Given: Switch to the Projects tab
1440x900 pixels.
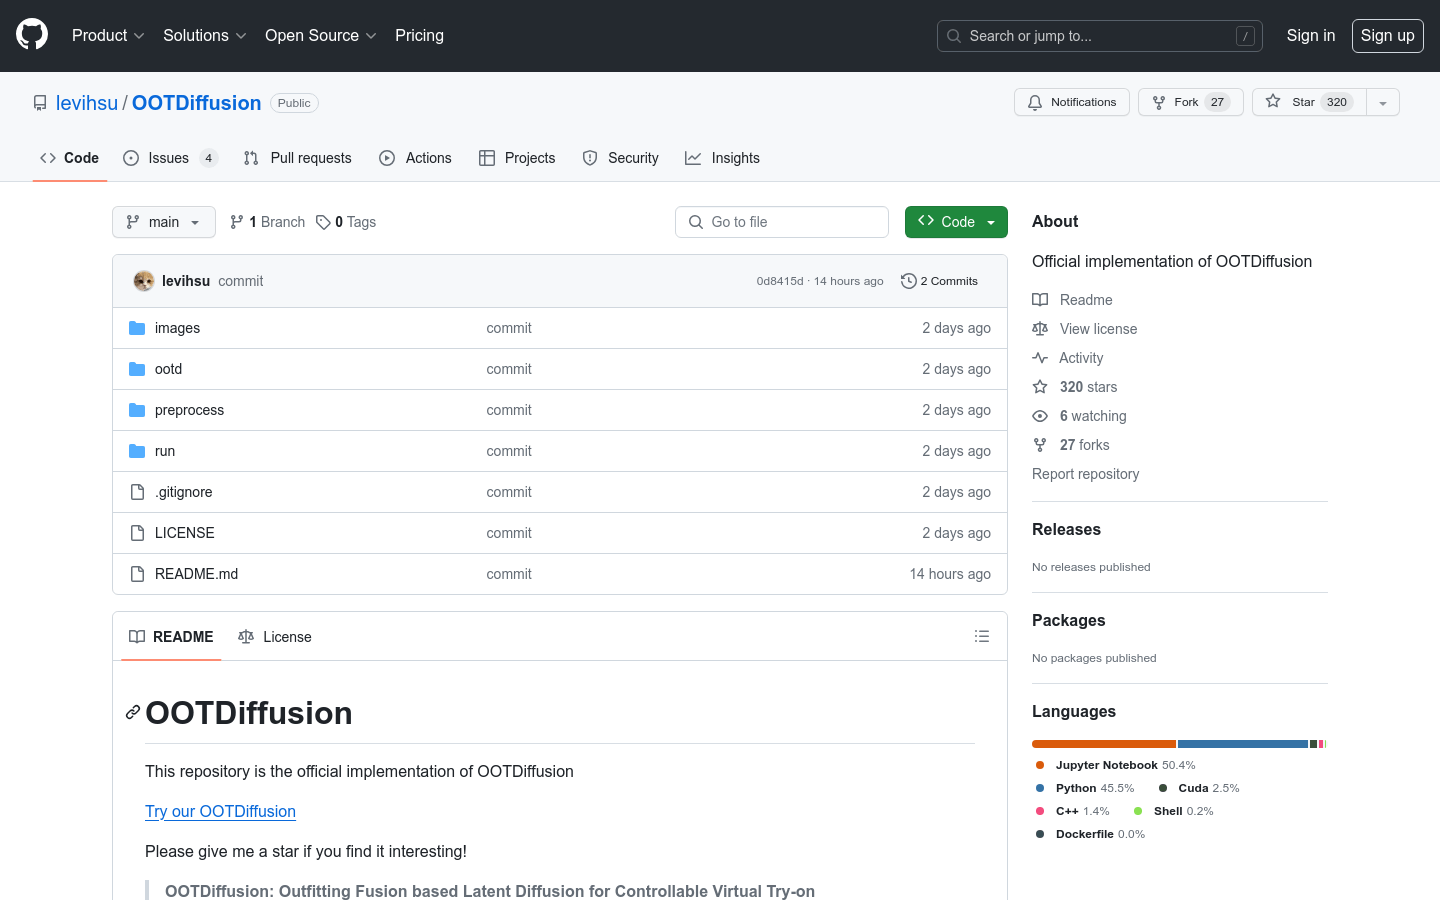Looking at the screenshot, I should 517,158.
